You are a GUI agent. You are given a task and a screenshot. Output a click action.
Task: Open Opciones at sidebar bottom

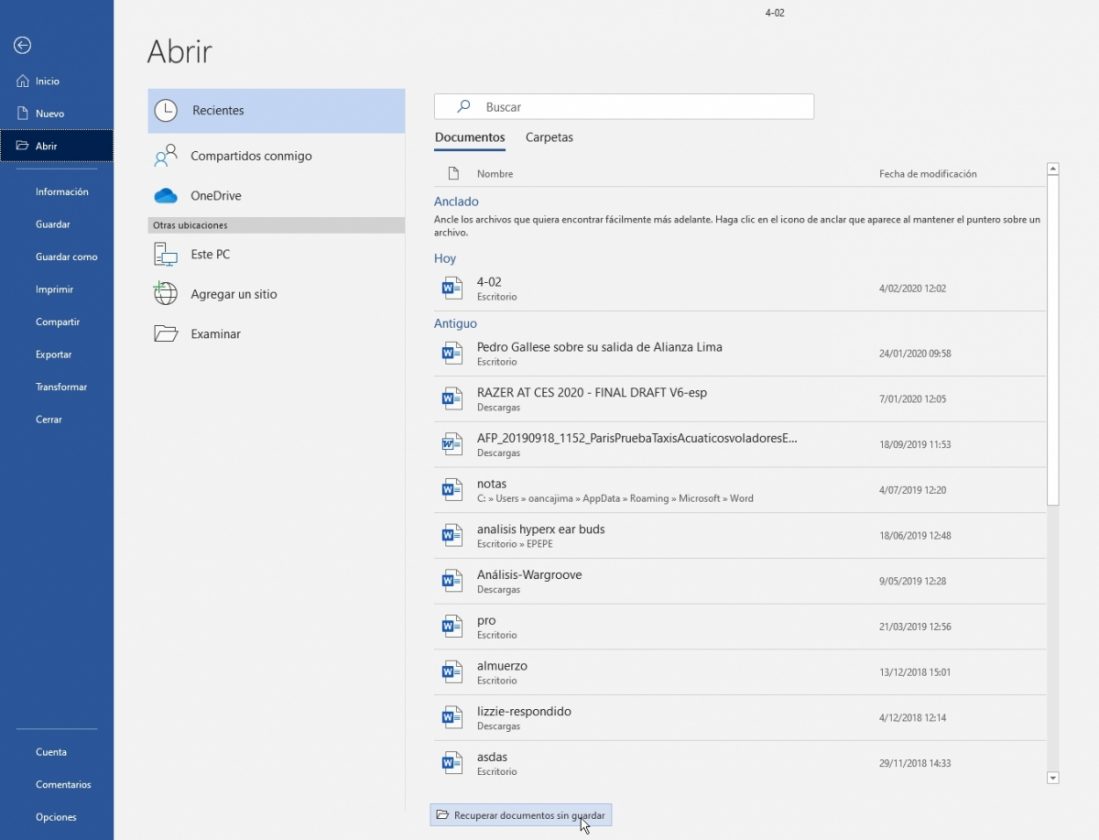(x=56, y=817)
